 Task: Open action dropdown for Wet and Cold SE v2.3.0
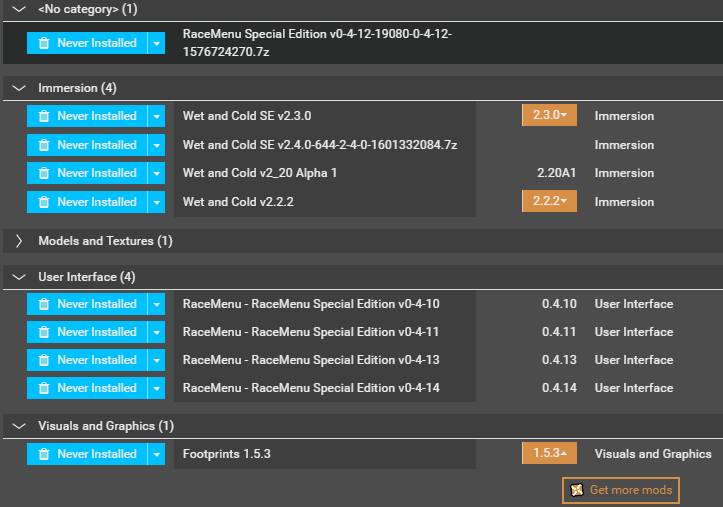tap(156, 116)
